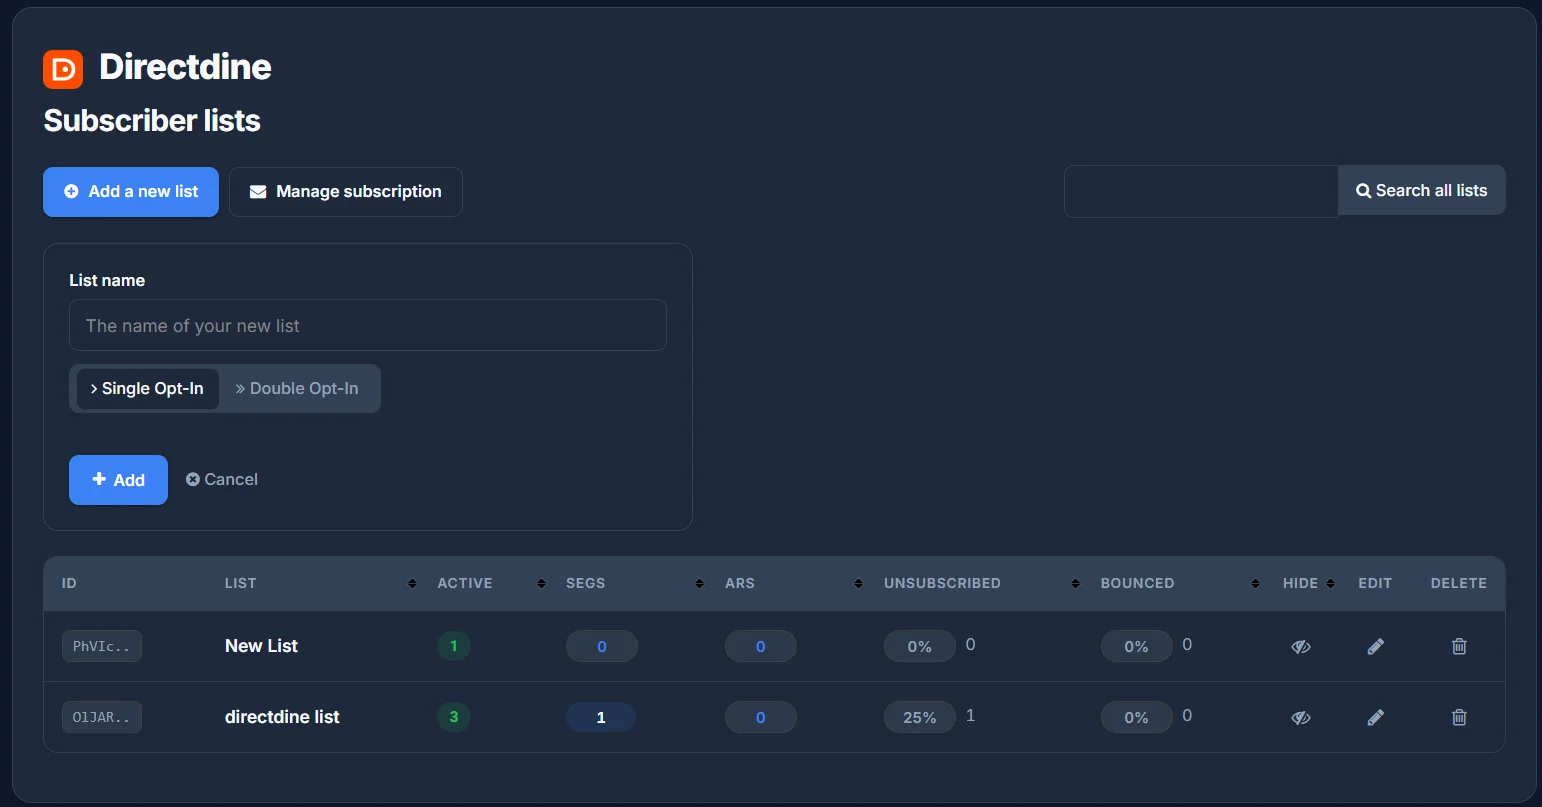Delete New List using trash icon

1459,647
